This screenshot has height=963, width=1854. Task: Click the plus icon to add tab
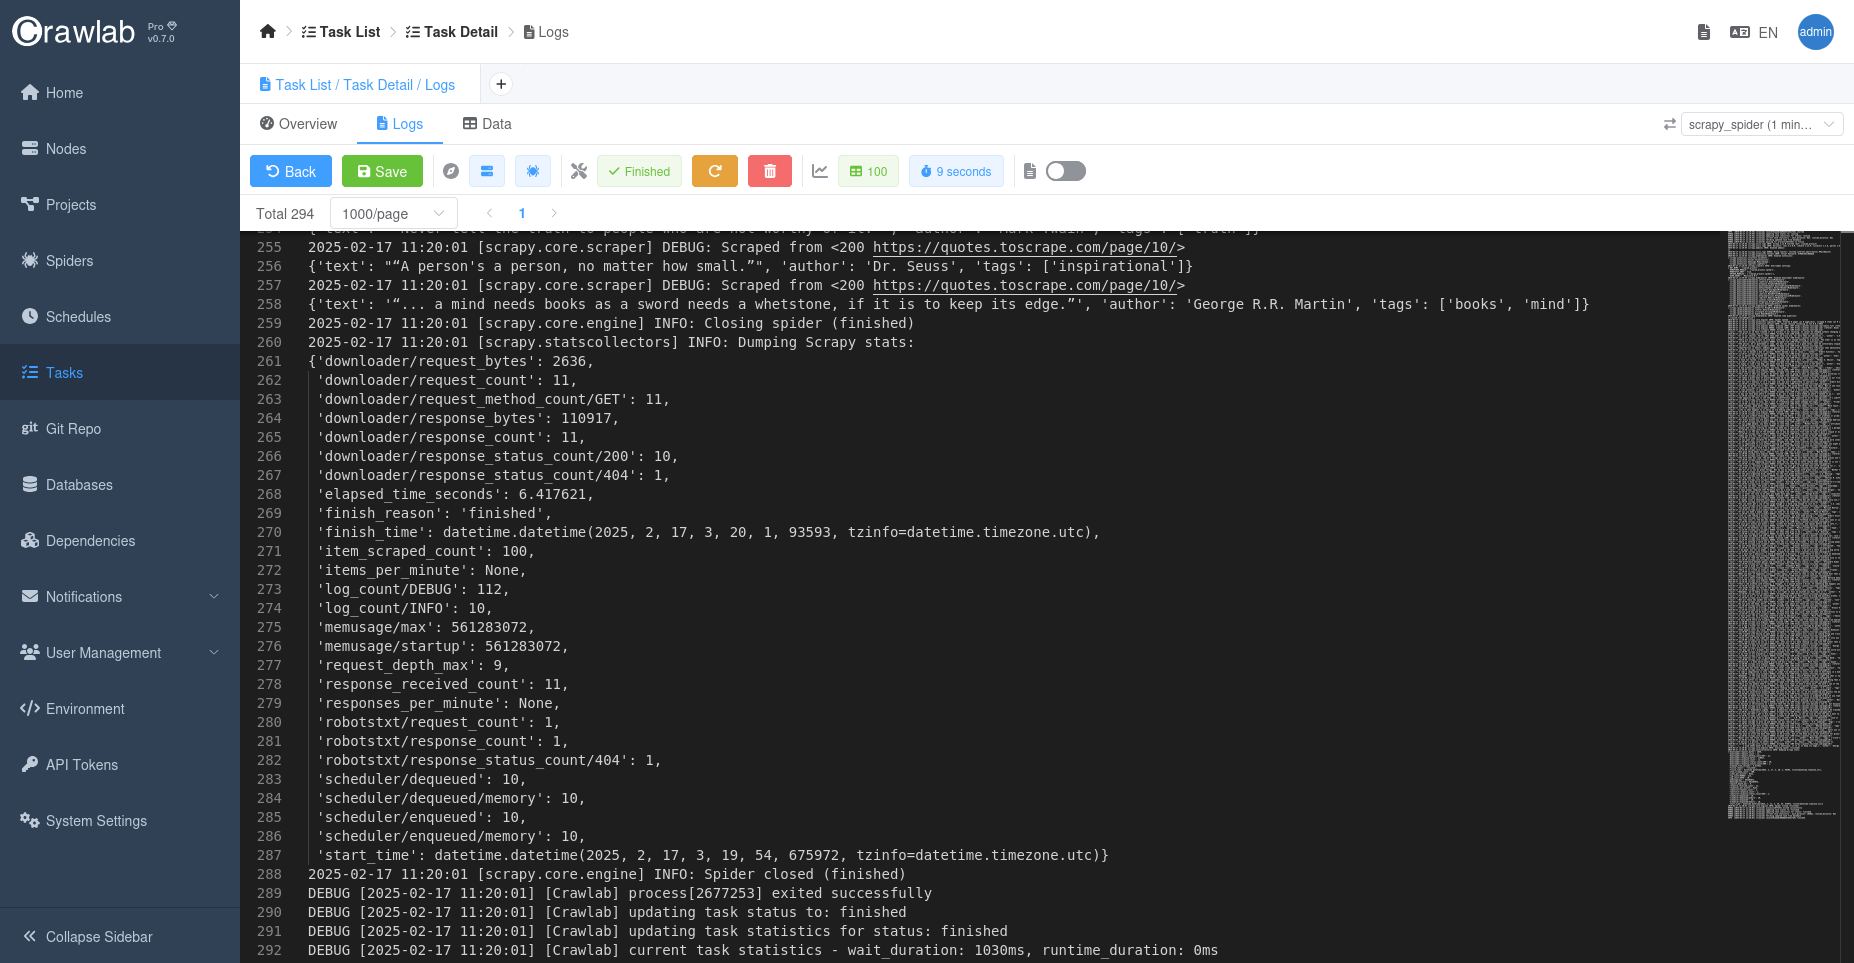coord(501,84)
